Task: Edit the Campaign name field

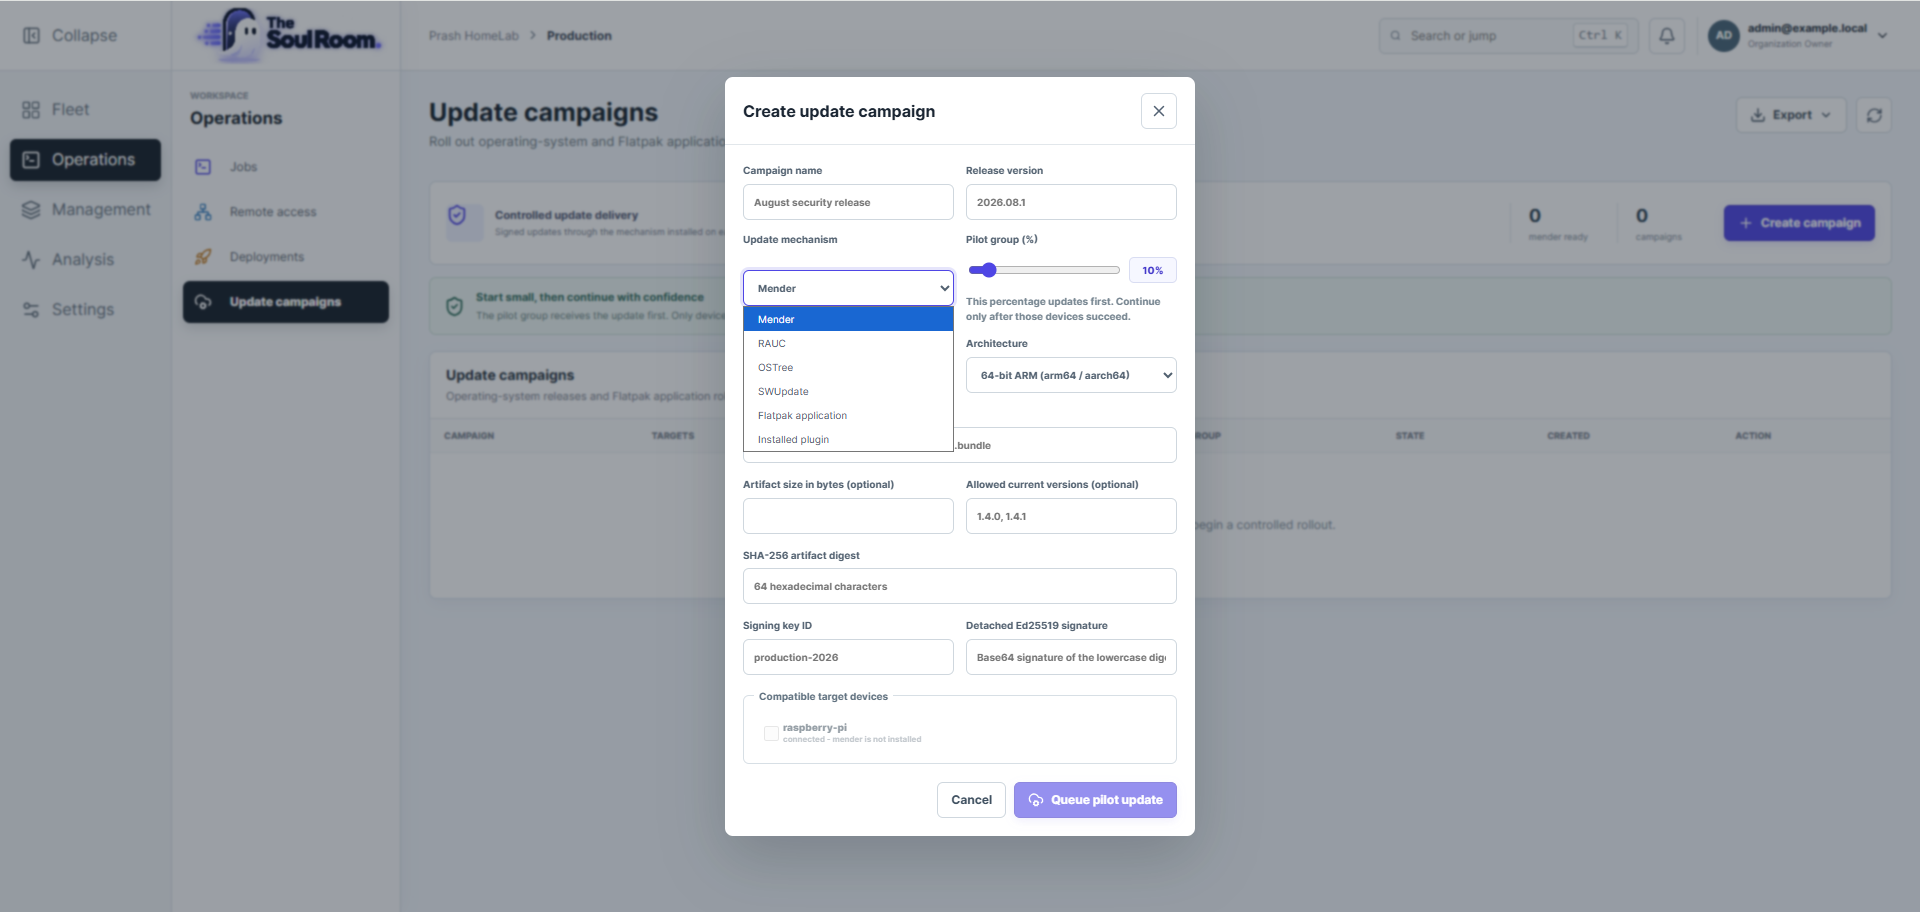Action: click(848, 202)
